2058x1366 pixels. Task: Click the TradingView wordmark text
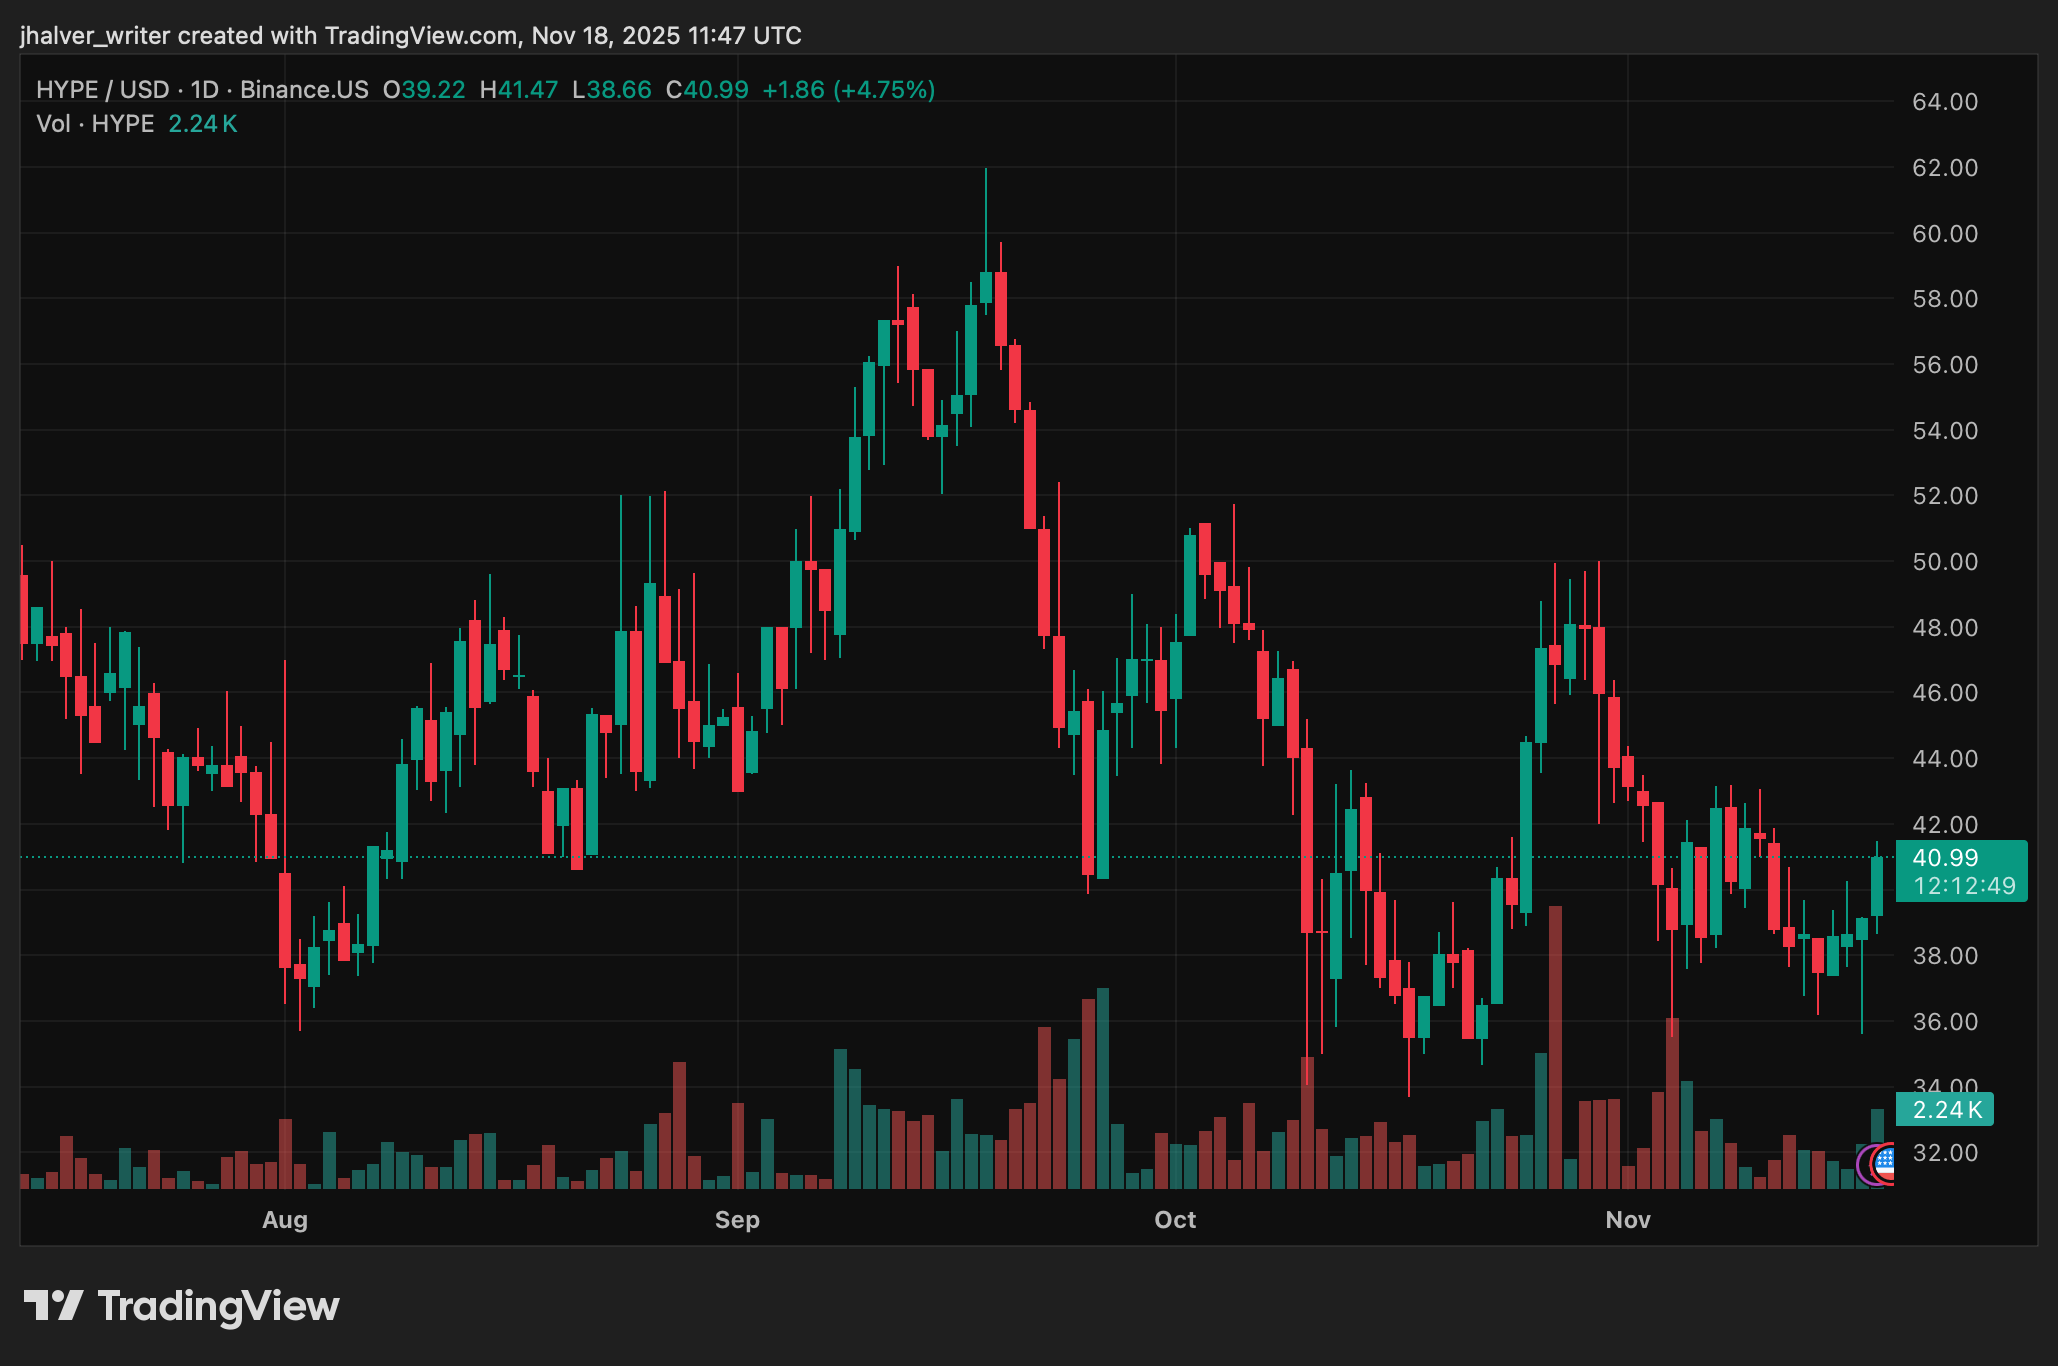point(219,1306)
